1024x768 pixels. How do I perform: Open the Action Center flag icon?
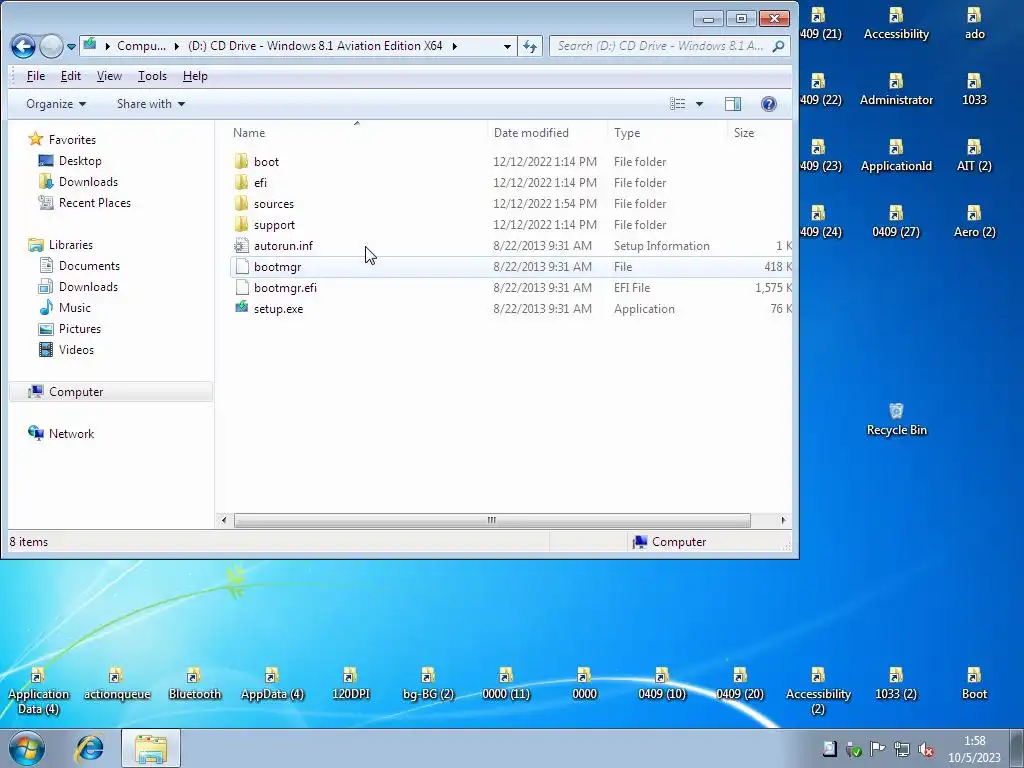pyautogui.click(x=878, y=750)
